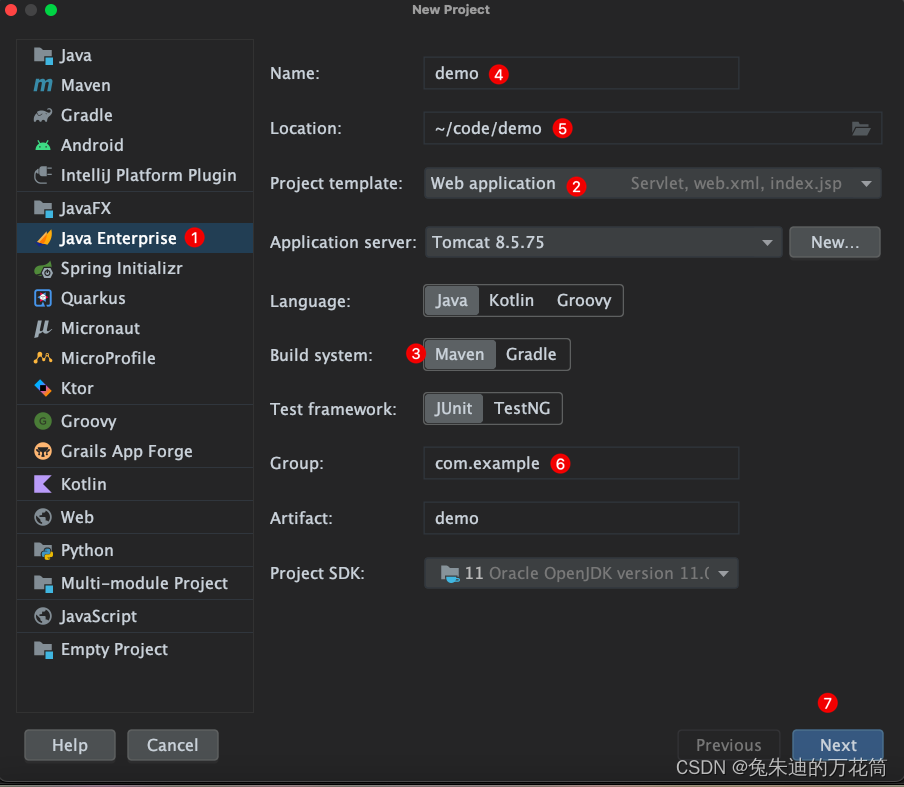Screen dimensions: 904x787
Task: Click the Maven 'm' icon
Action: (x=43, y=85)
